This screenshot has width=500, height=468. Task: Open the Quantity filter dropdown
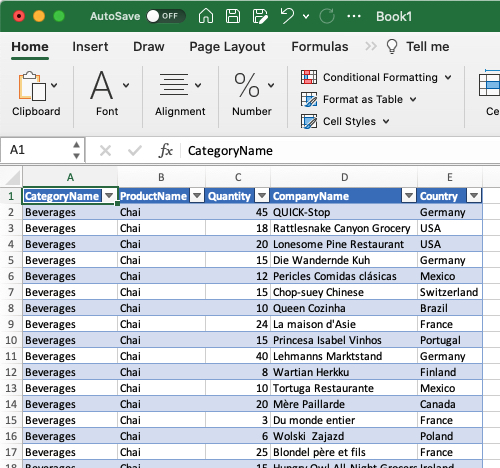click(262, 196)
